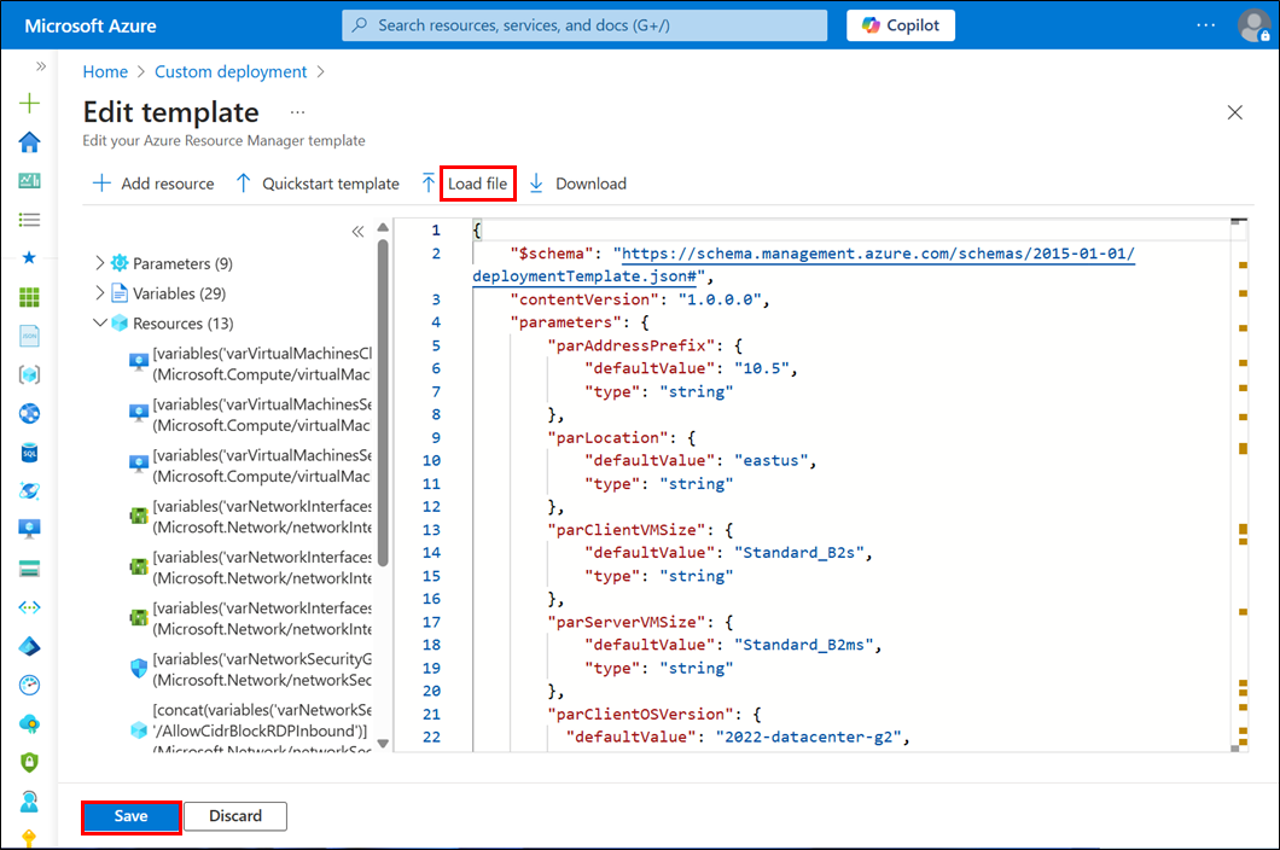The width and height of the screenshot is (1280, 850).
Task: Open the Home icon in the left sidebar
Action: coord(30,142)
